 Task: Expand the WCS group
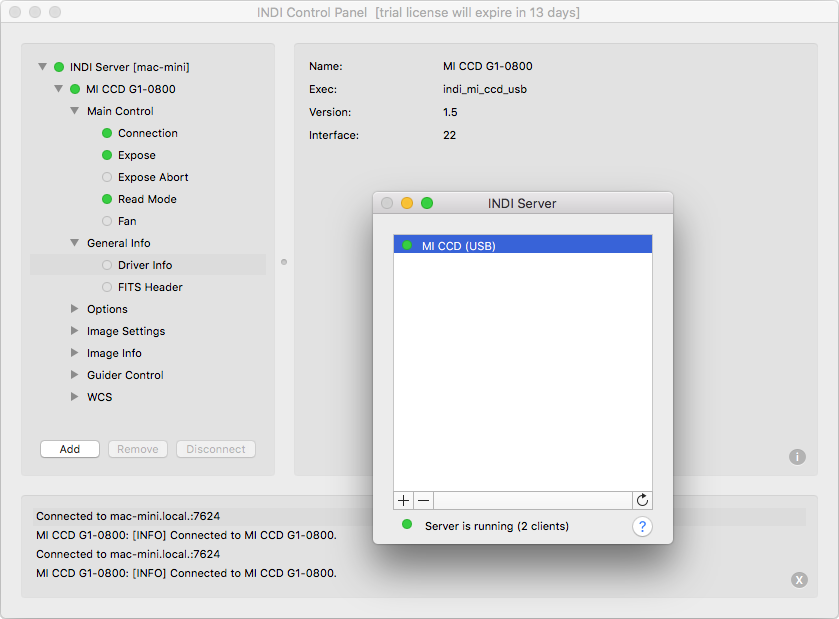tap(75, 397)
